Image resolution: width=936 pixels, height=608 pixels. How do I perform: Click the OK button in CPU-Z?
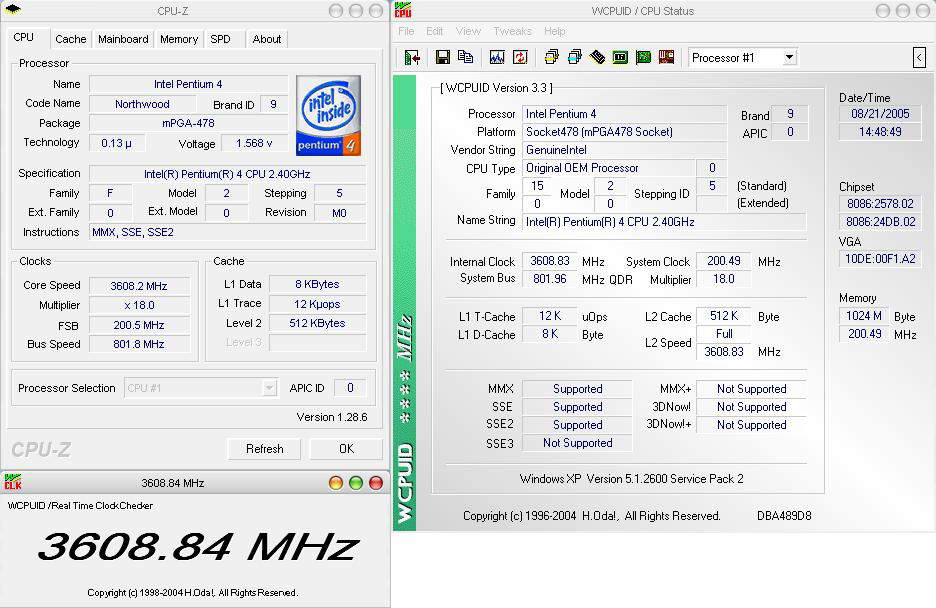(346, 449)
